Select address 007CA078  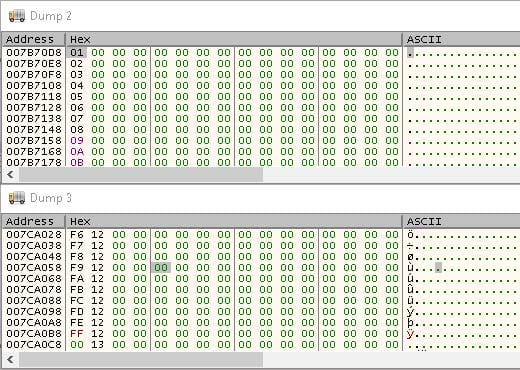tap(34, 290)
